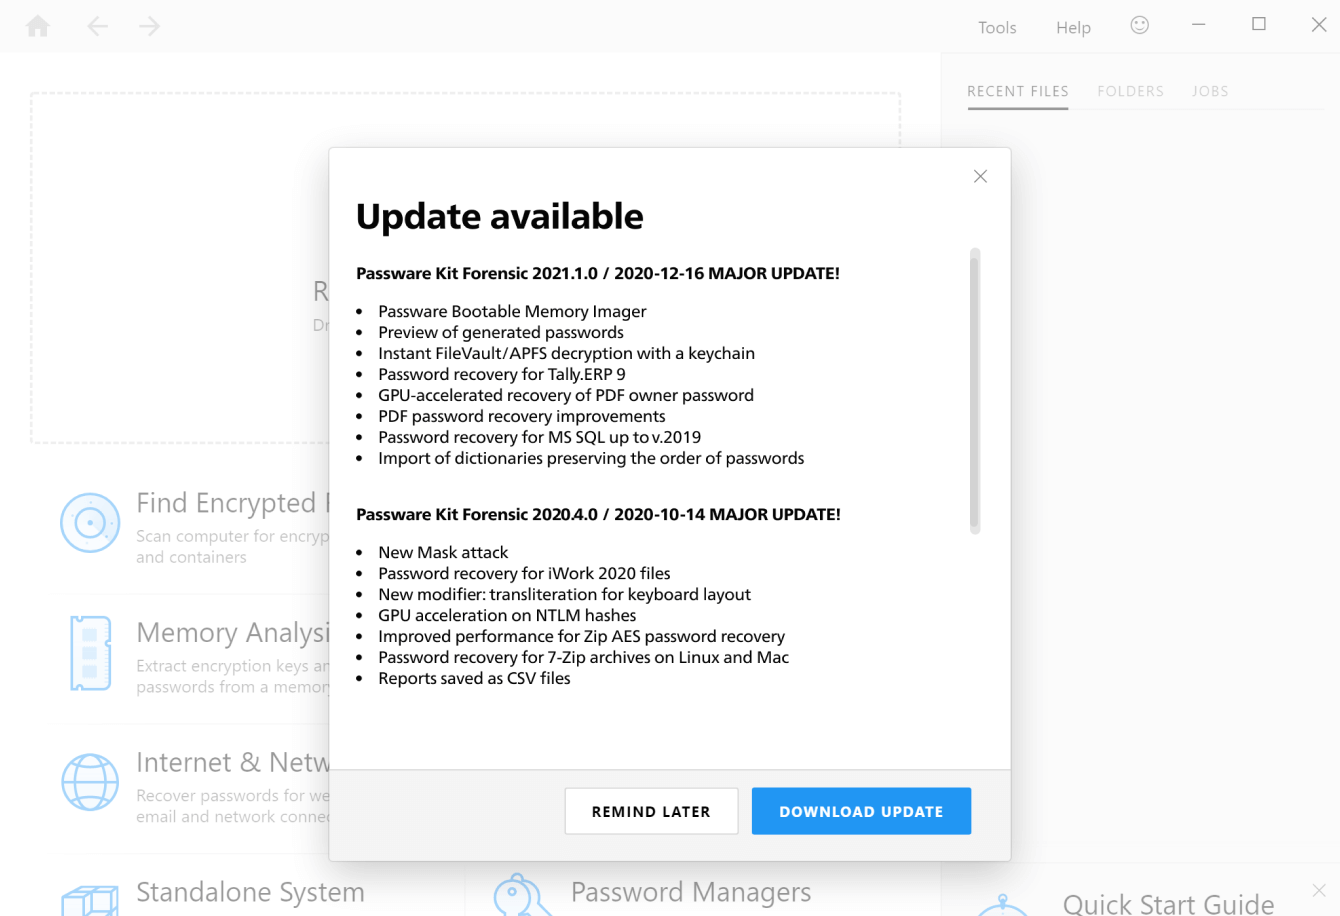This screenshot has height=916, width=1340.
Task: Click the Standalone System icon
Action: 90,900
